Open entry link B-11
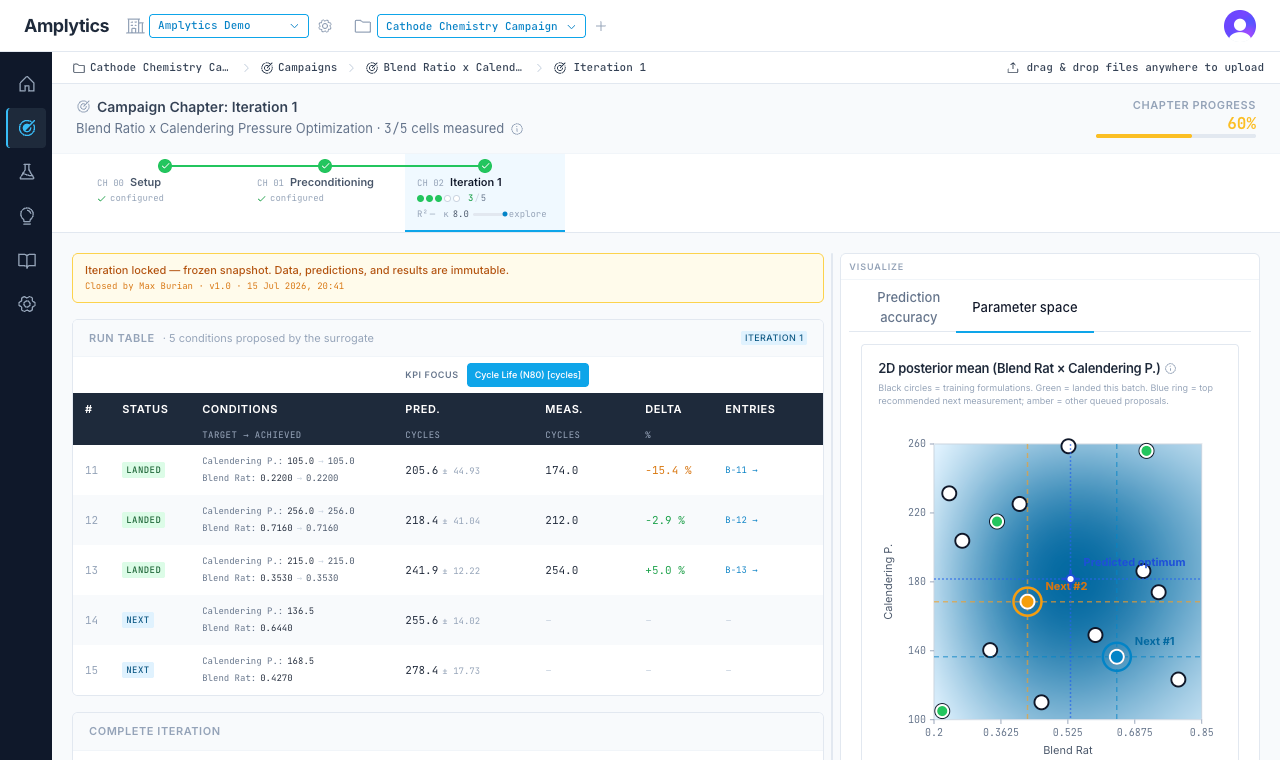Viewport: 1280px width, 760px height. [x=741, y=470]
